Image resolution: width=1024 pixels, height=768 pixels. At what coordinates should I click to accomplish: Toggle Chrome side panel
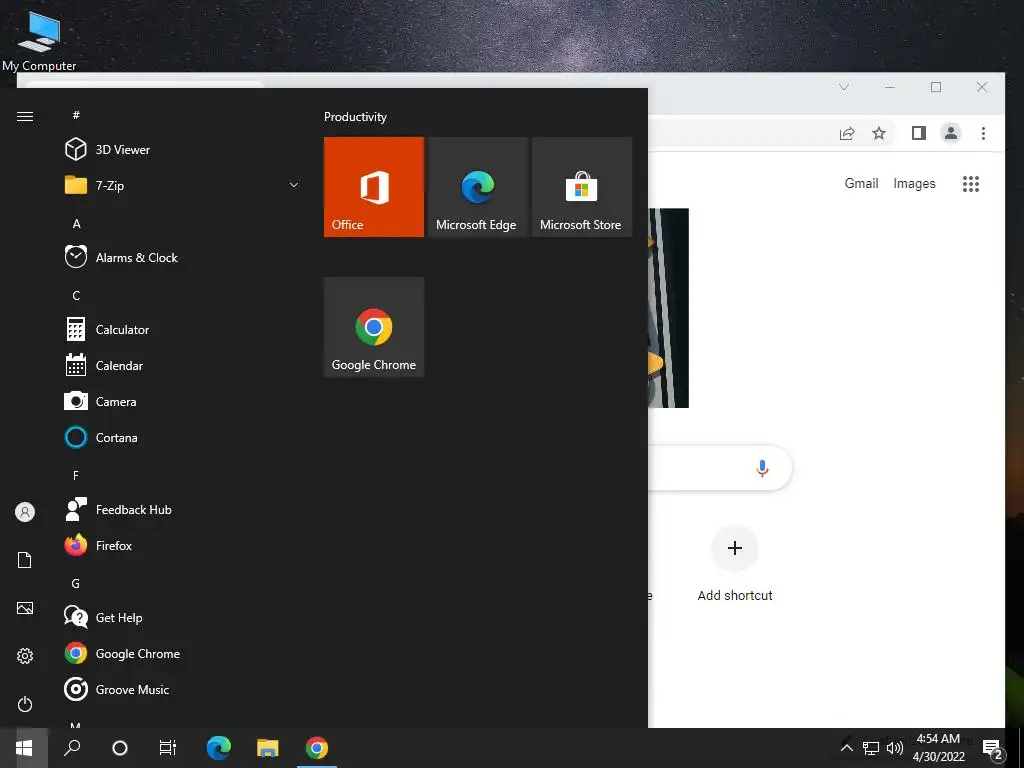918,133
